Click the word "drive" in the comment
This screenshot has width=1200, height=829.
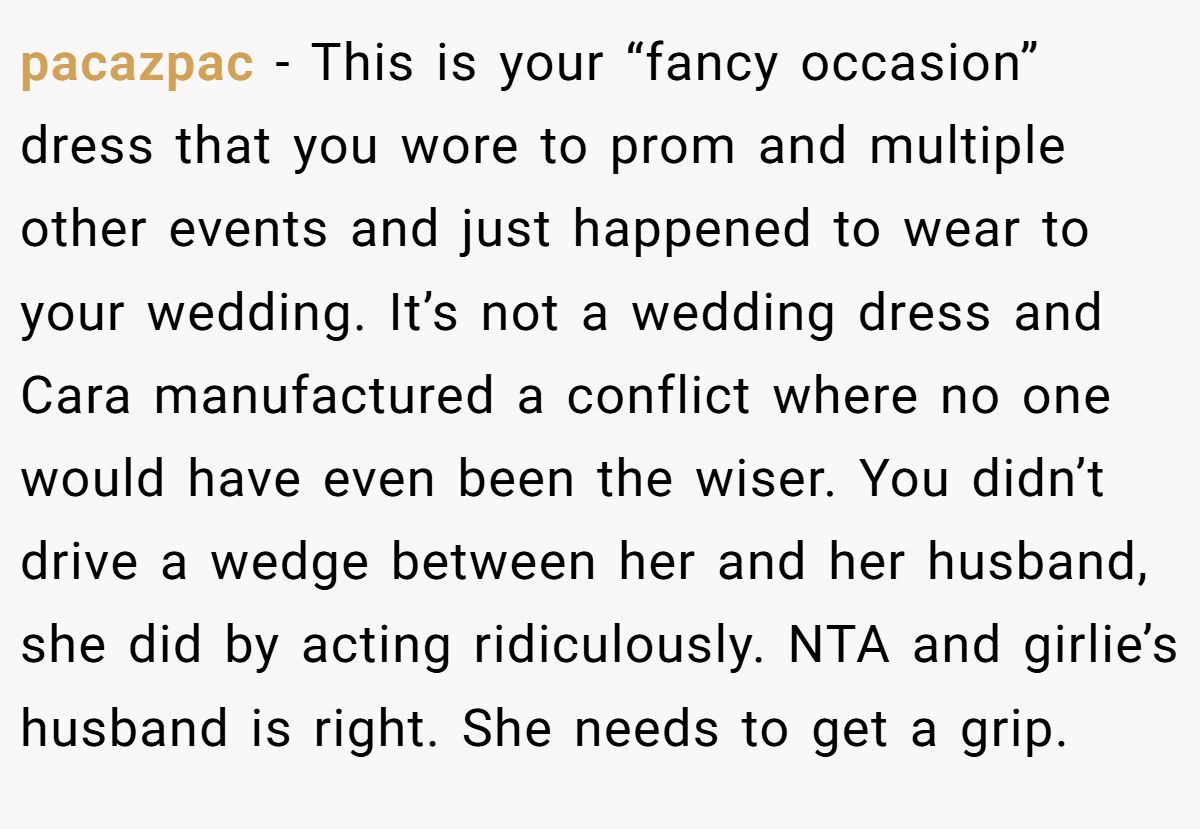click(x=81, y=562)
